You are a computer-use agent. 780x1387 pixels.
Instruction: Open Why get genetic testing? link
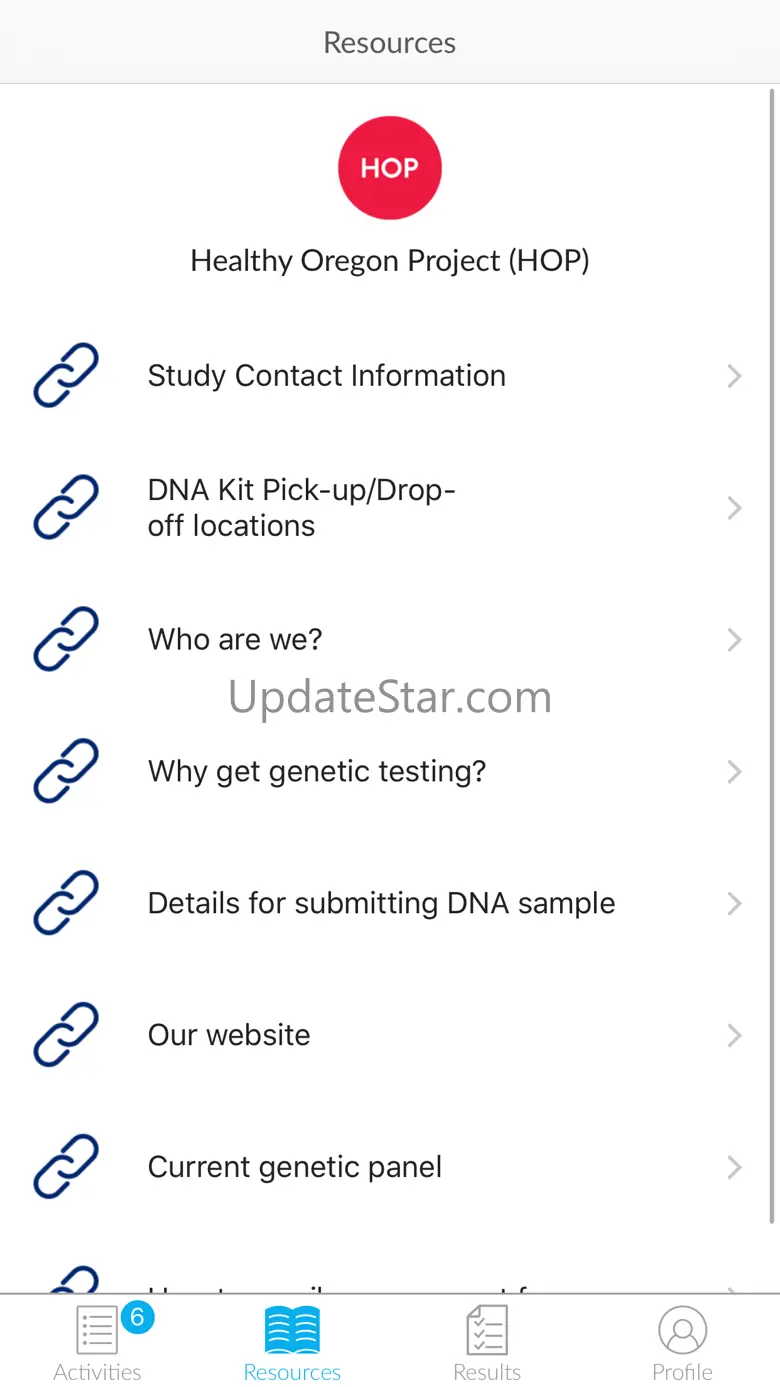coord(317,771)
